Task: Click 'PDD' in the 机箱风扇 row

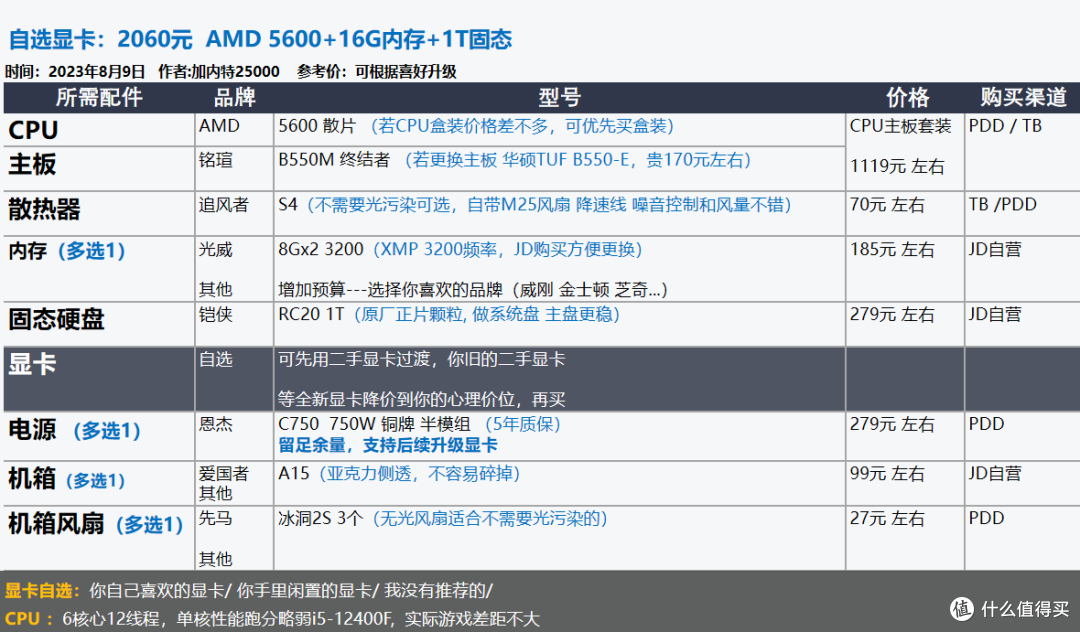Action: (x=986, y=518)
